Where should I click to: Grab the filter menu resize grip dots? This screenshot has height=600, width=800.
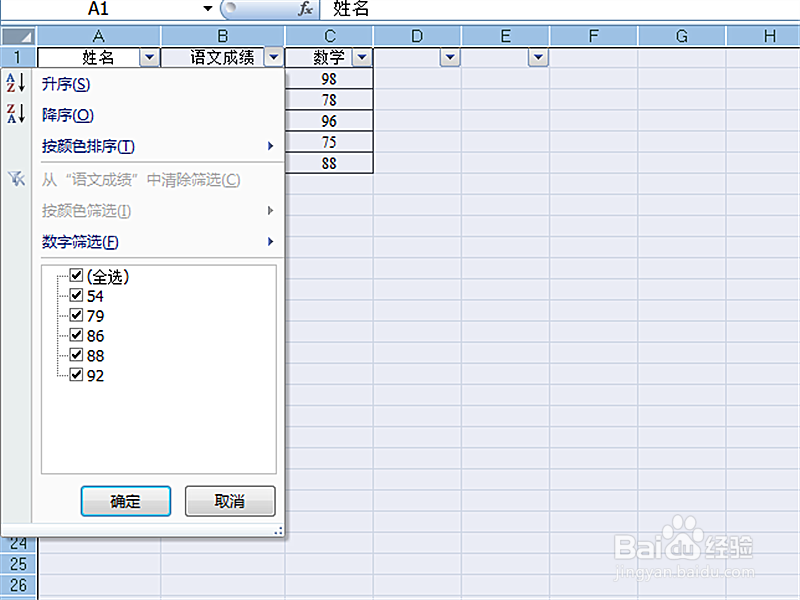coord(278,532)
